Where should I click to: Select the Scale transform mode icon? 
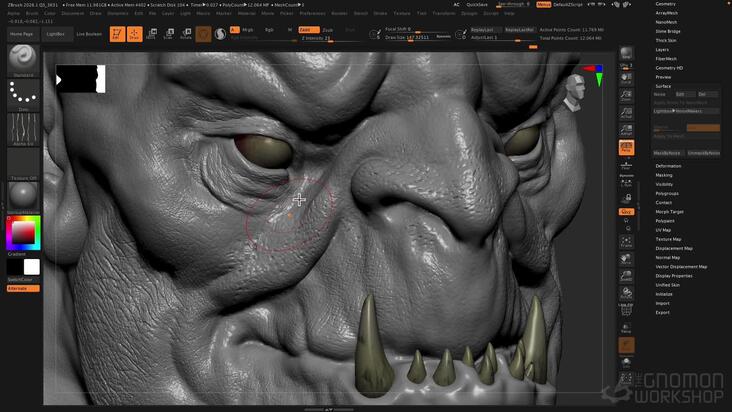(x=169, y=34)
